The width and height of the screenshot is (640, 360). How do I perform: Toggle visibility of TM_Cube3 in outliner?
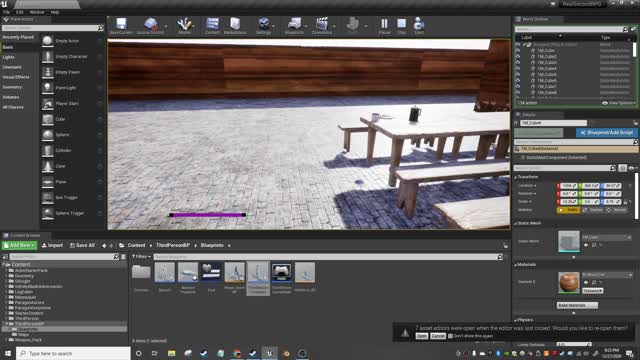[518, 62]
